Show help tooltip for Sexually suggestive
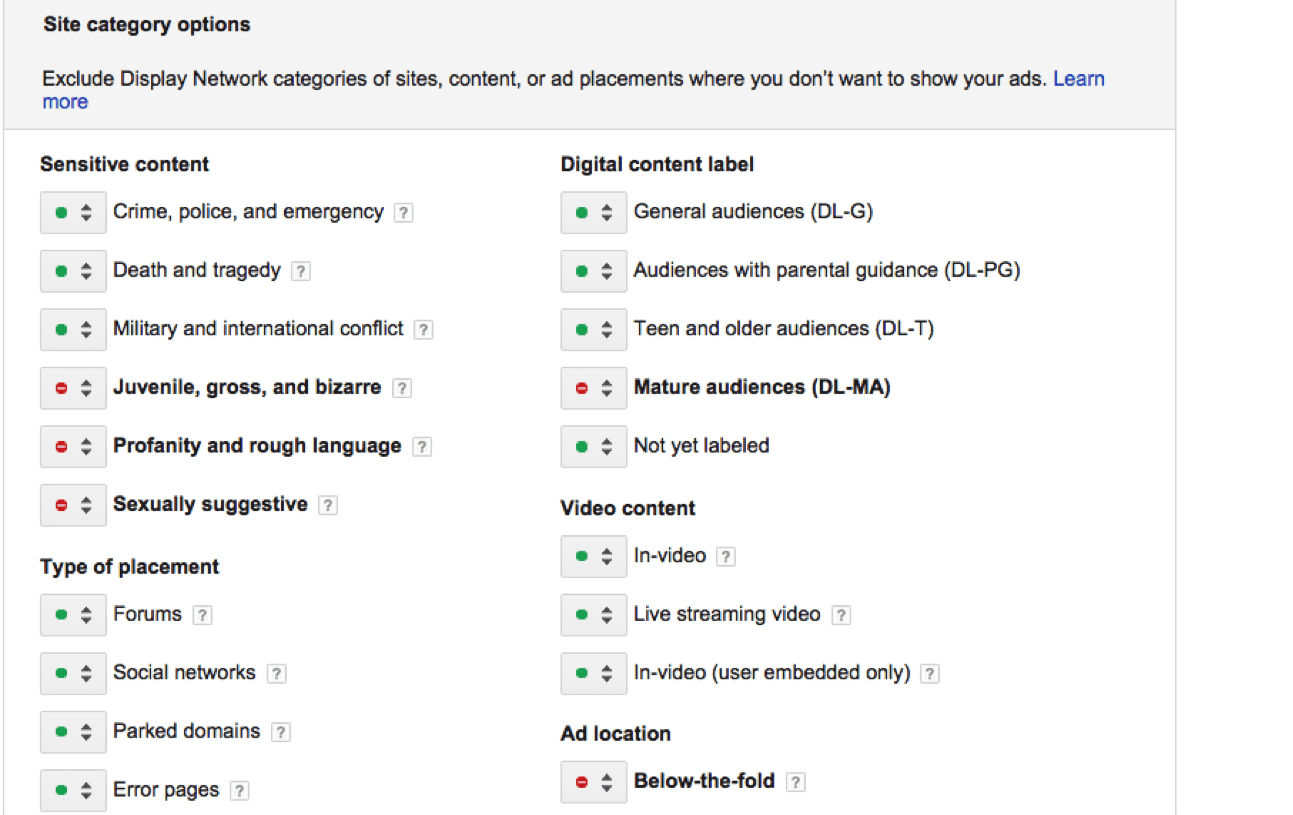This screenshot has height=815, width=1293. pyautogui.click(x=327, y=506)
